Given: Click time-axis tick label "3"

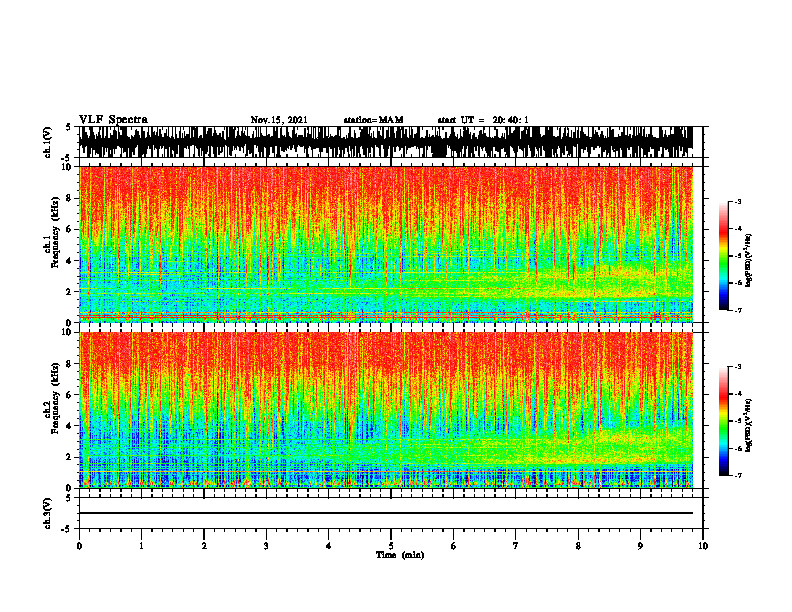Looking at the screenshot, I should pos(266,546).
